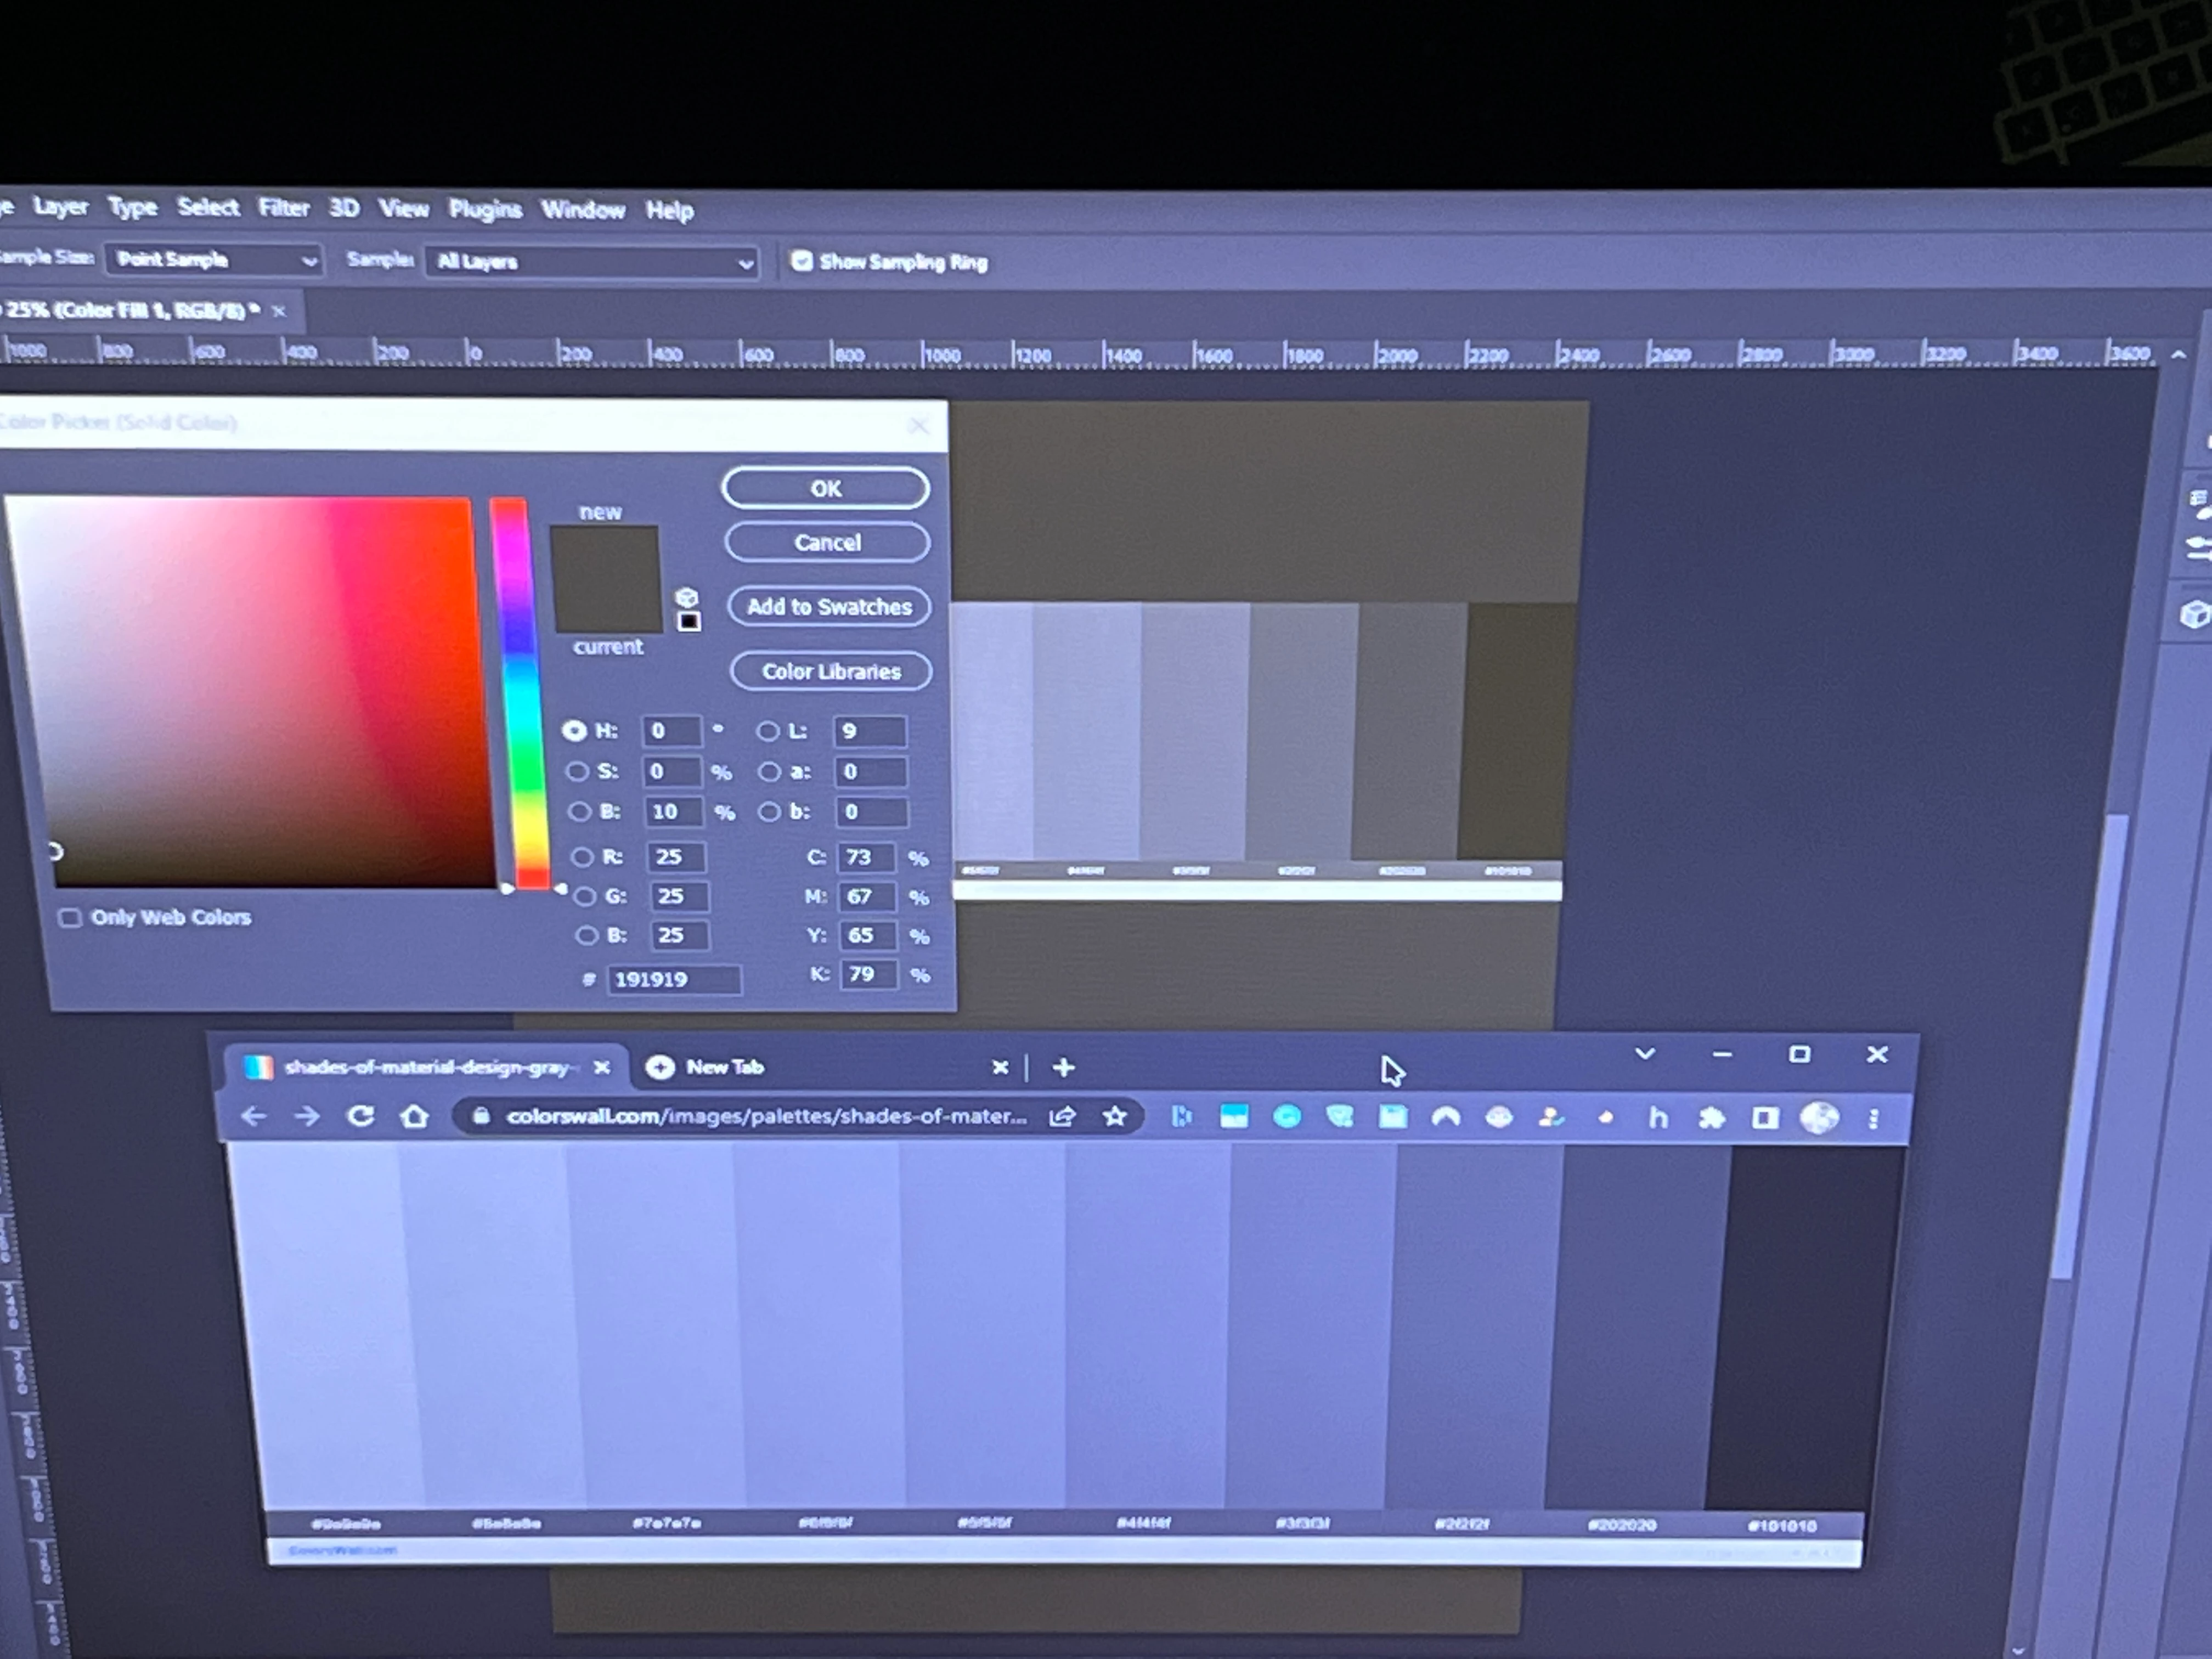Click the Add to Swatches button
The height and width of the screenshot is (1659, 2212).
(x=829, y=607)
